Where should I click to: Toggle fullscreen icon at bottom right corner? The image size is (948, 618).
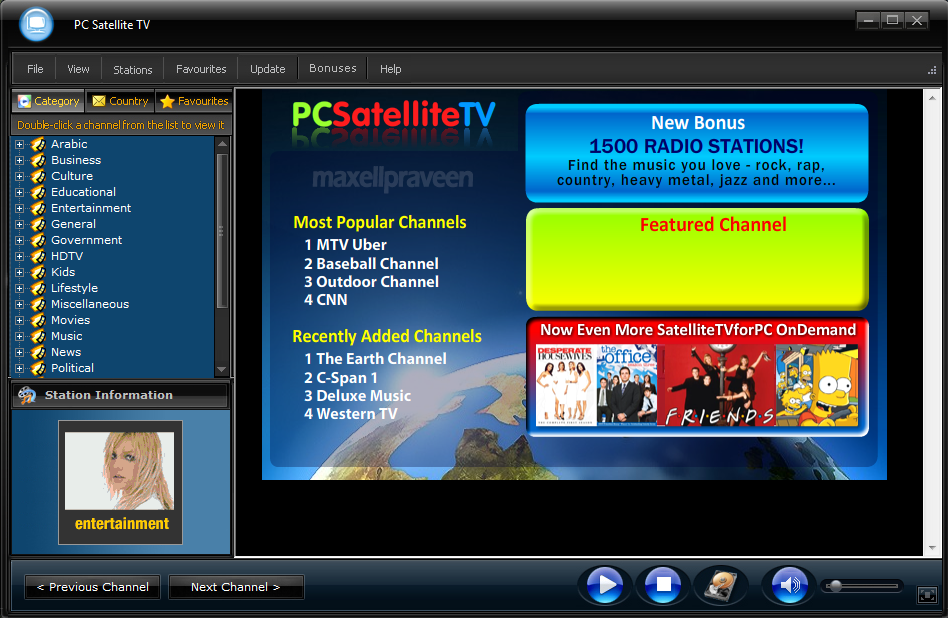tap(927, 595)
